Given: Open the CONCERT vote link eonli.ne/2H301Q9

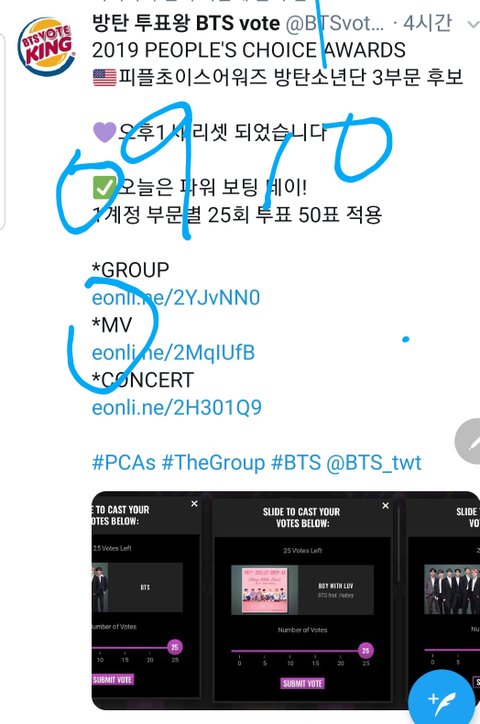Looking at the screenshot, I should click(x=177, y=407).
